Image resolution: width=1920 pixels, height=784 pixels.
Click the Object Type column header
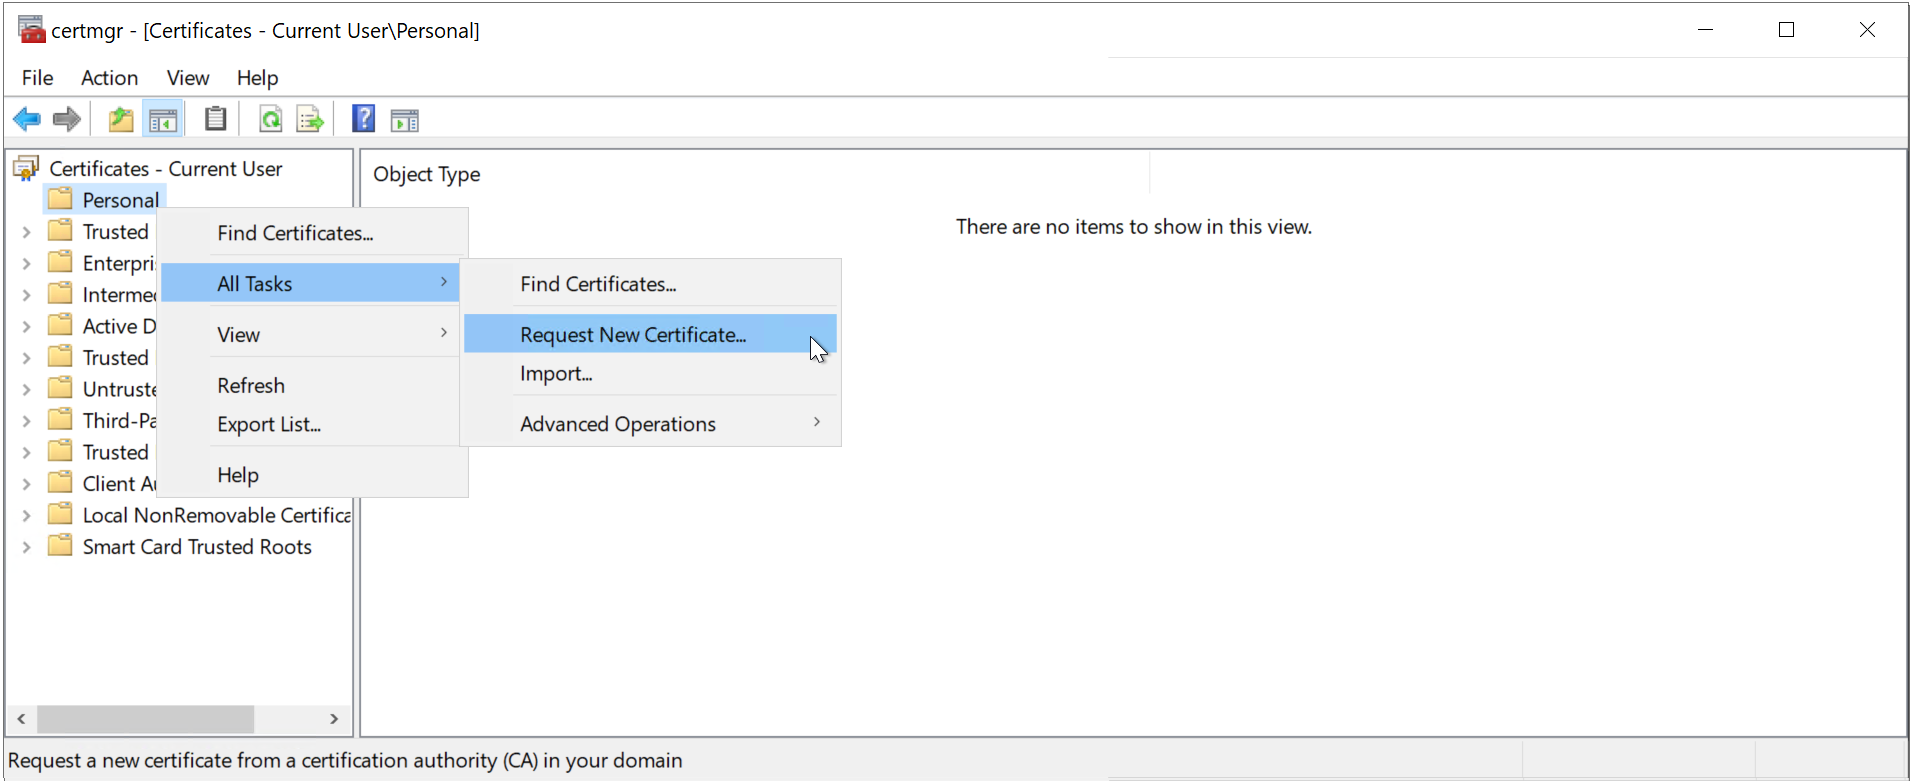427,174
